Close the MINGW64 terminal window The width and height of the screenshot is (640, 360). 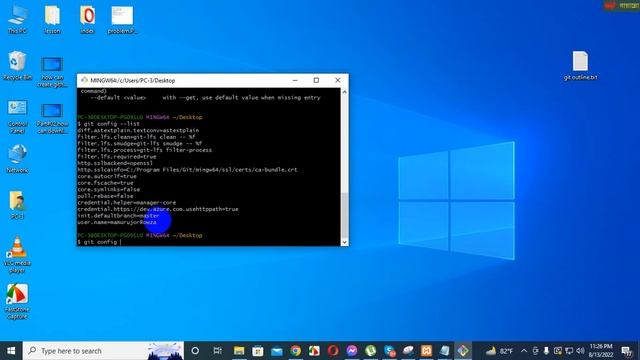pyautogui.click(x=338, y=80)
